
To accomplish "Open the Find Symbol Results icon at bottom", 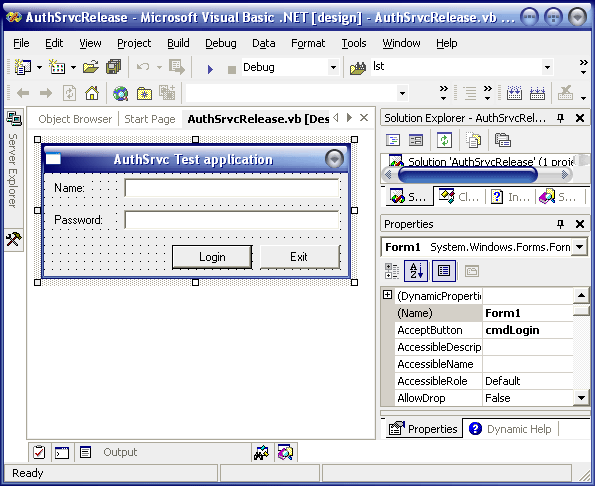I will click(x=285, y=452).
